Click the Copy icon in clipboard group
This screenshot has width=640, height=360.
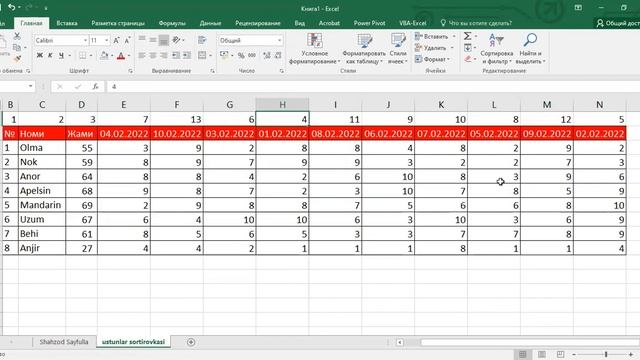17,48
